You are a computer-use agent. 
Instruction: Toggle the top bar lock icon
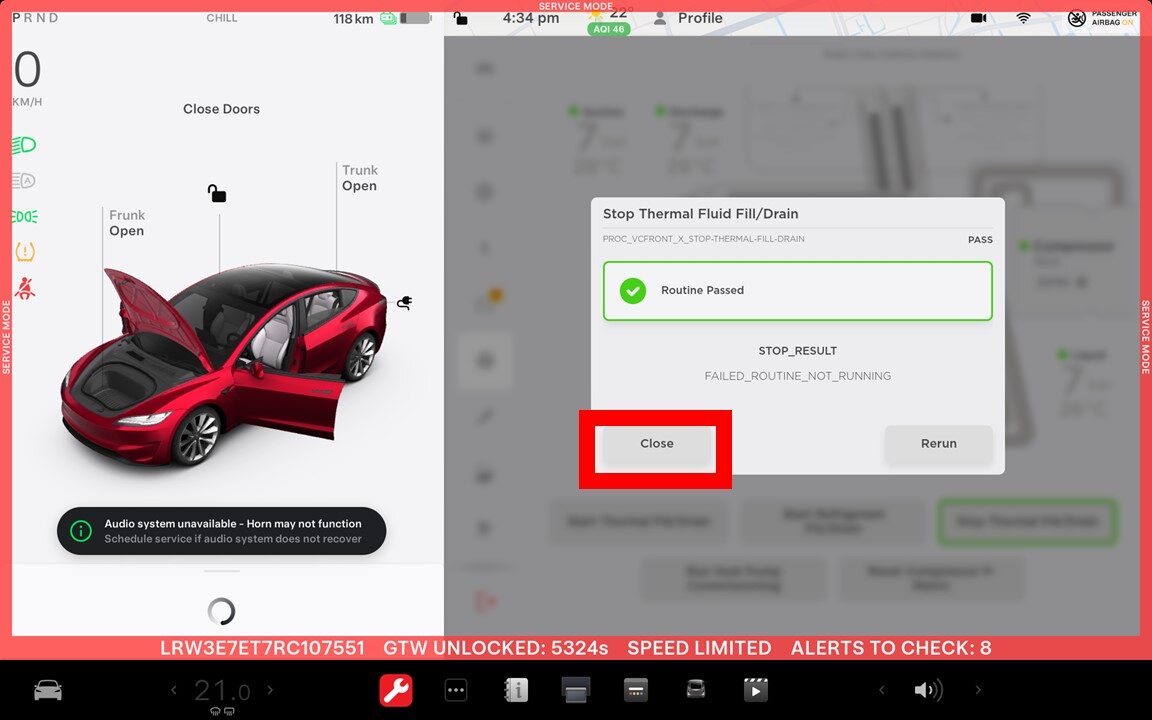(x=460, y=18)
